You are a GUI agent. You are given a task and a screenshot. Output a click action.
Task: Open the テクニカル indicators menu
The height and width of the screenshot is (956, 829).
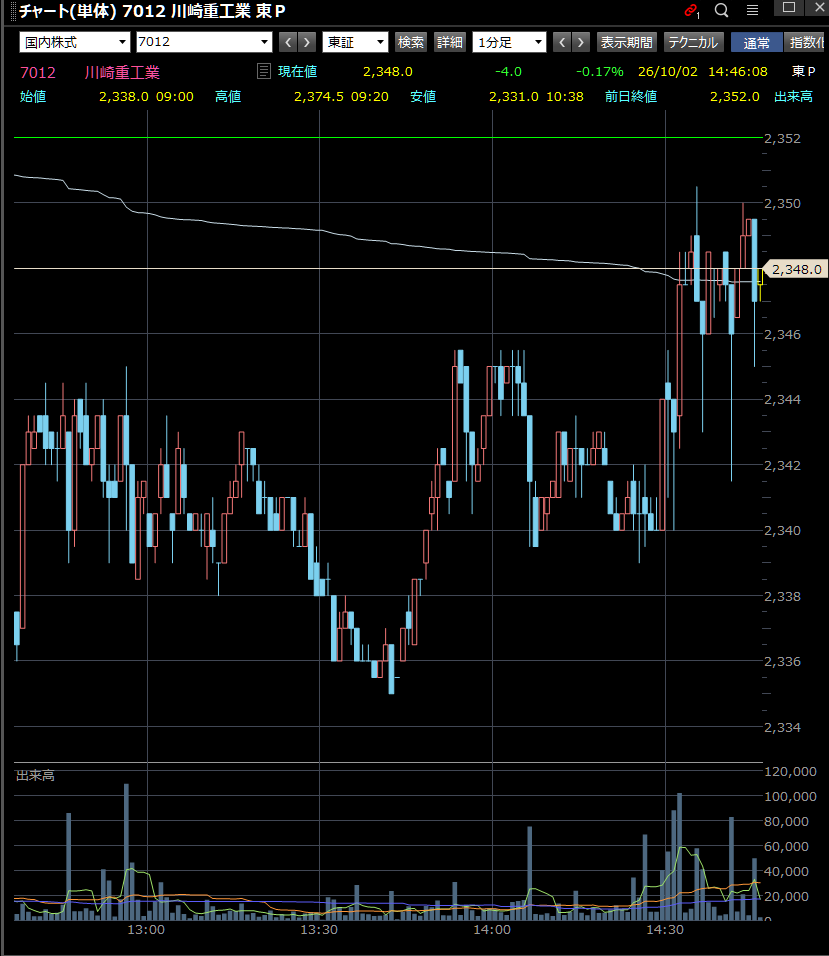pyautogui.click(x=693, y=42)
